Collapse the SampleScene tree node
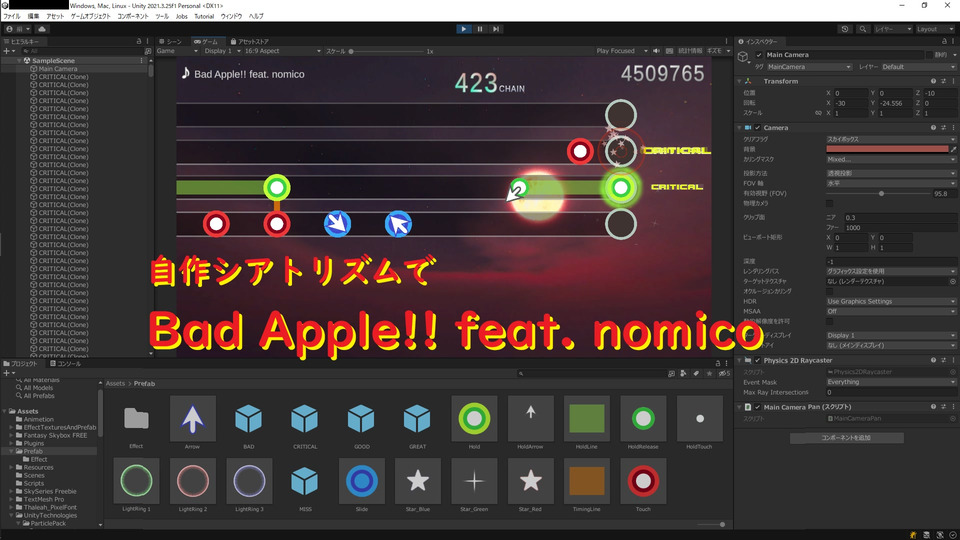Screen dimensions: 960x540 coord(19,61)
